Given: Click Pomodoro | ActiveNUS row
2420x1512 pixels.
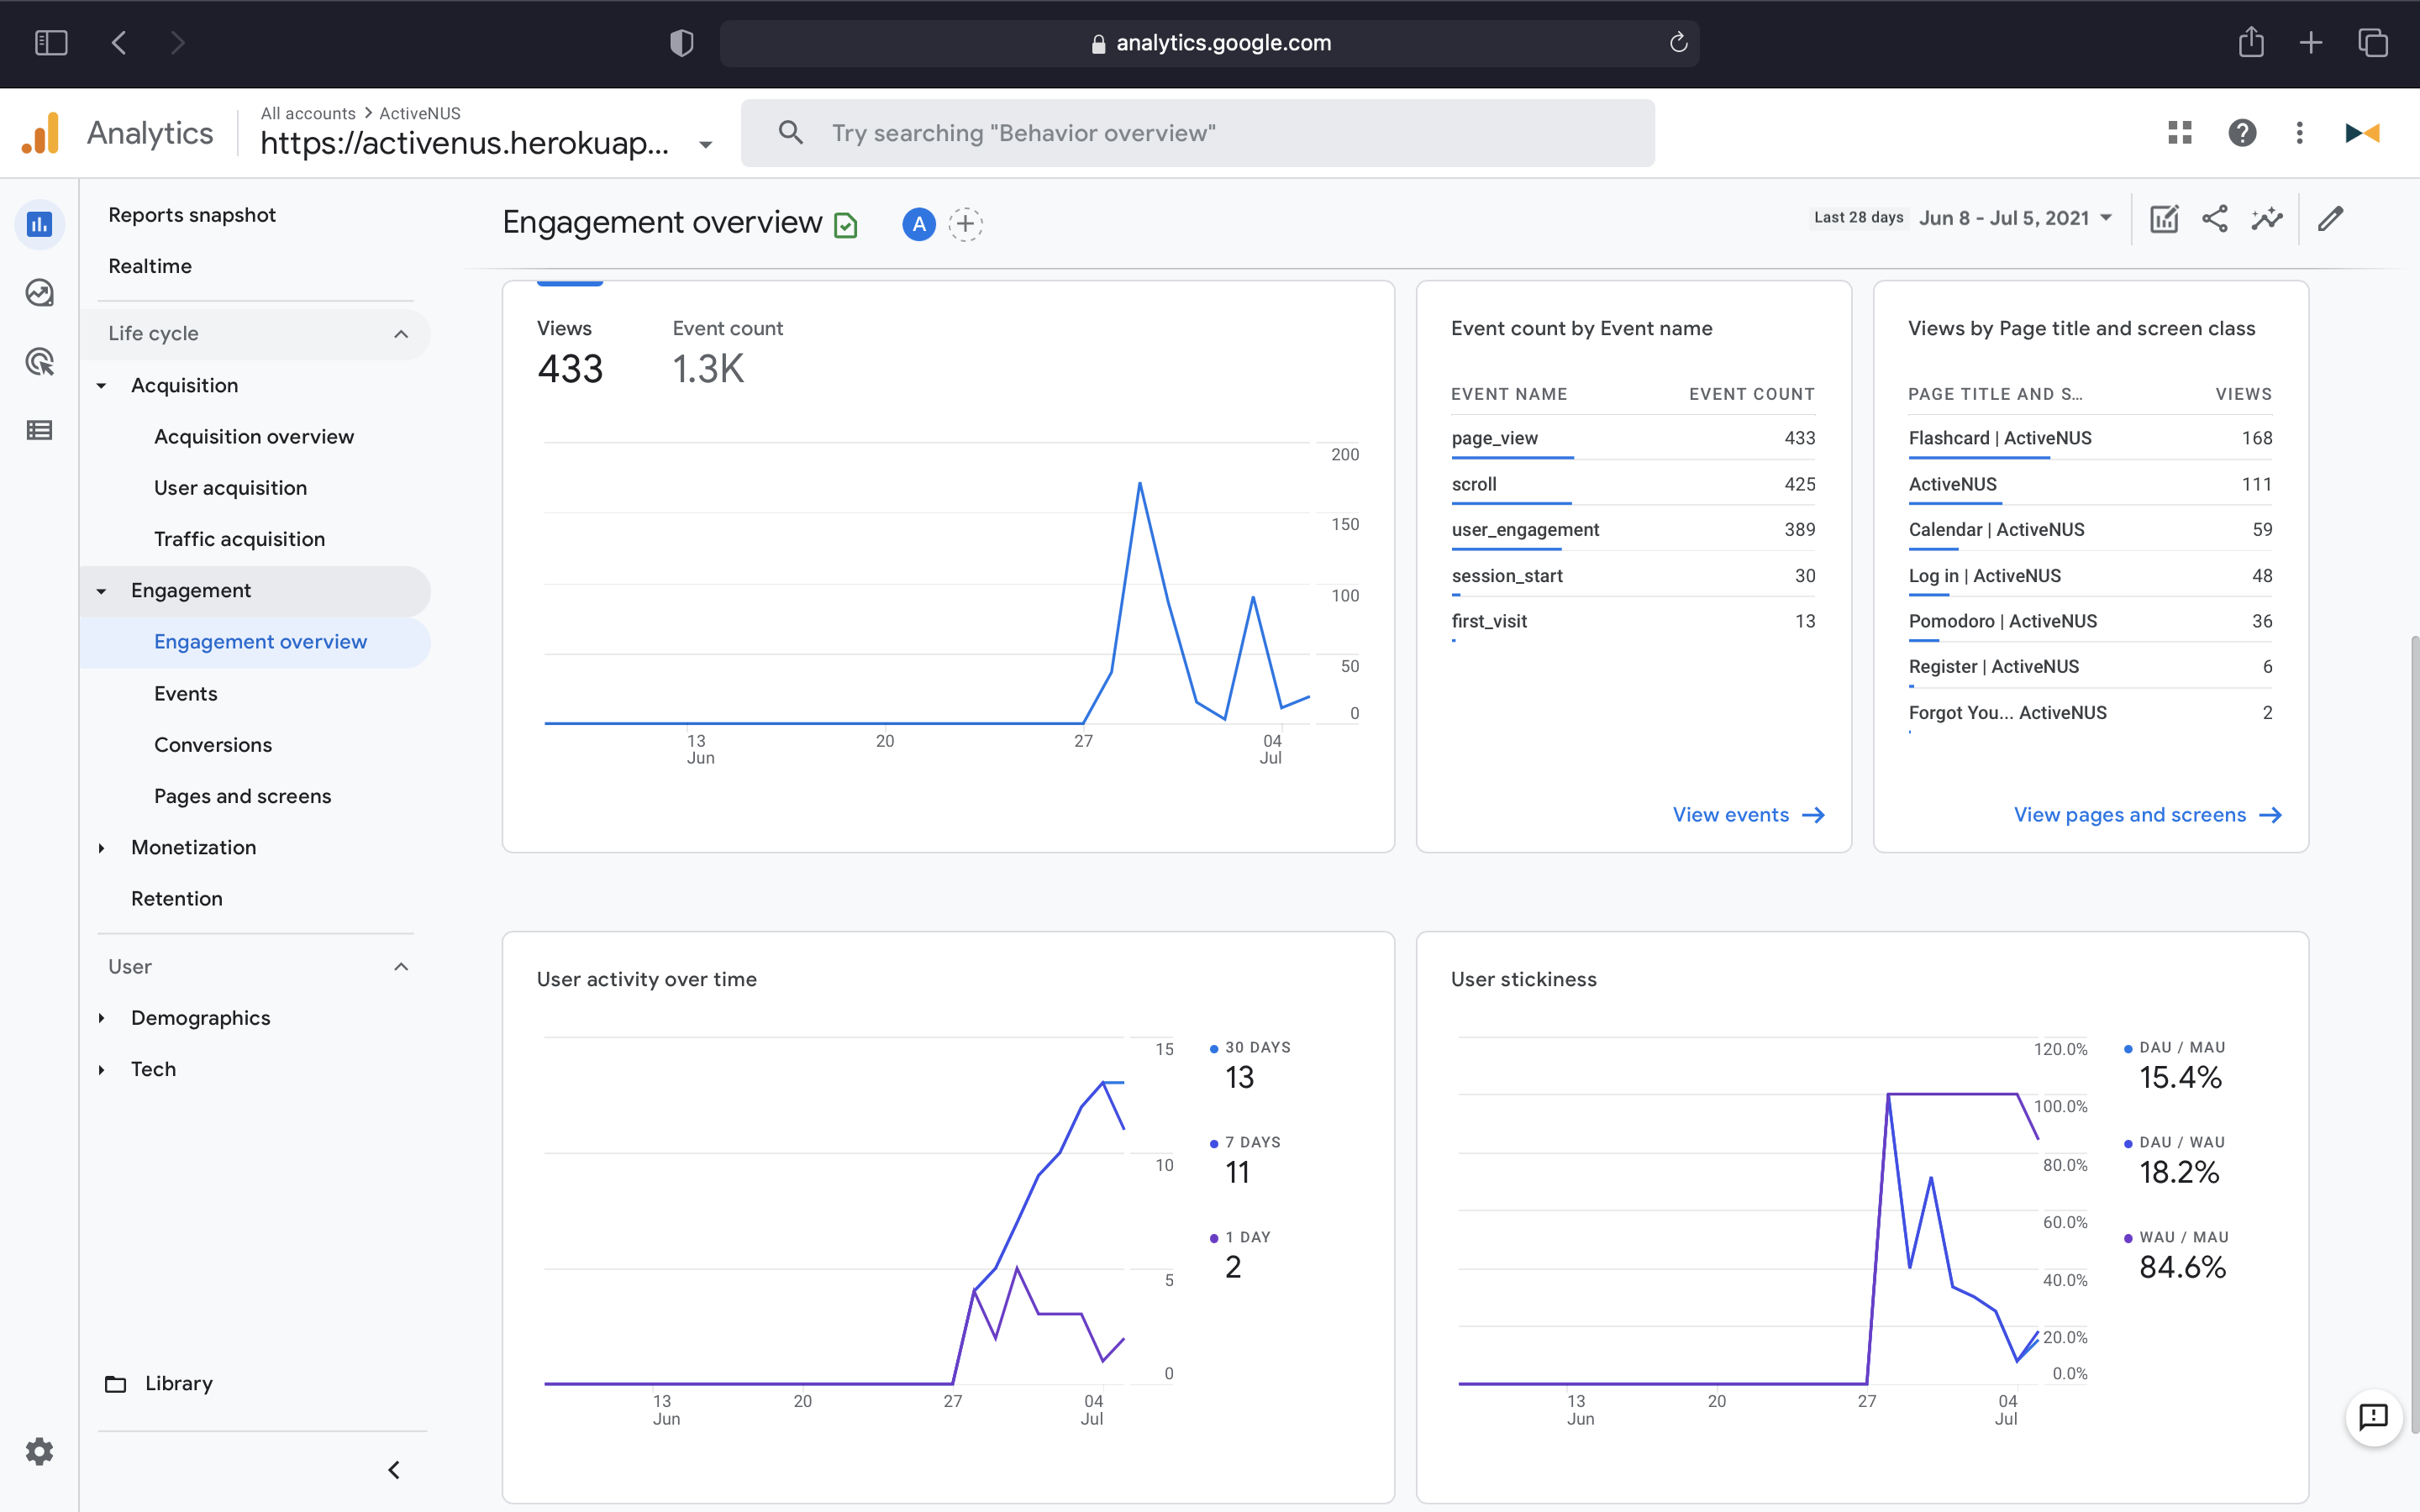Looking at the screenshot, I should tap(2089, 621).
